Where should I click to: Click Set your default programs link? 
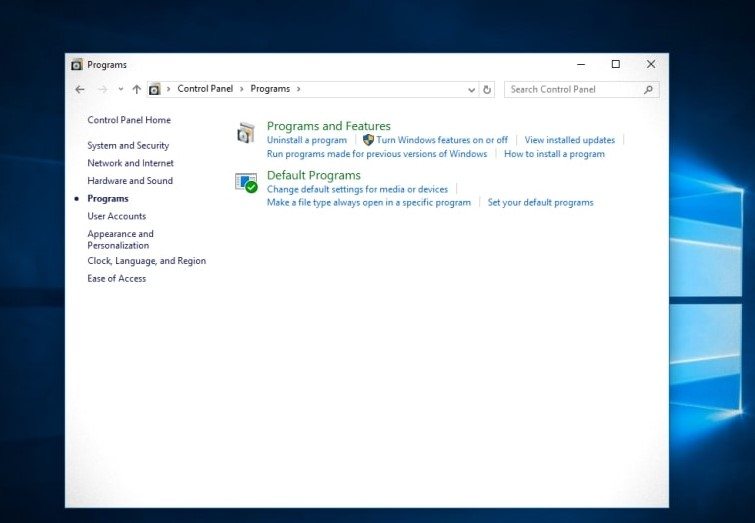point(540,202)
